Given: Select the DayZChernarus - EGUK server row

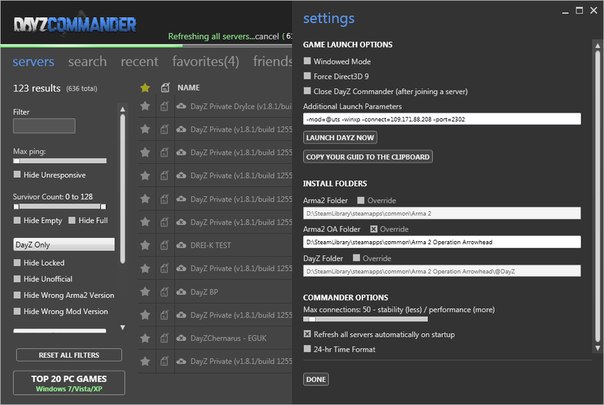Looking at the screenshot, I should point(215,338).
